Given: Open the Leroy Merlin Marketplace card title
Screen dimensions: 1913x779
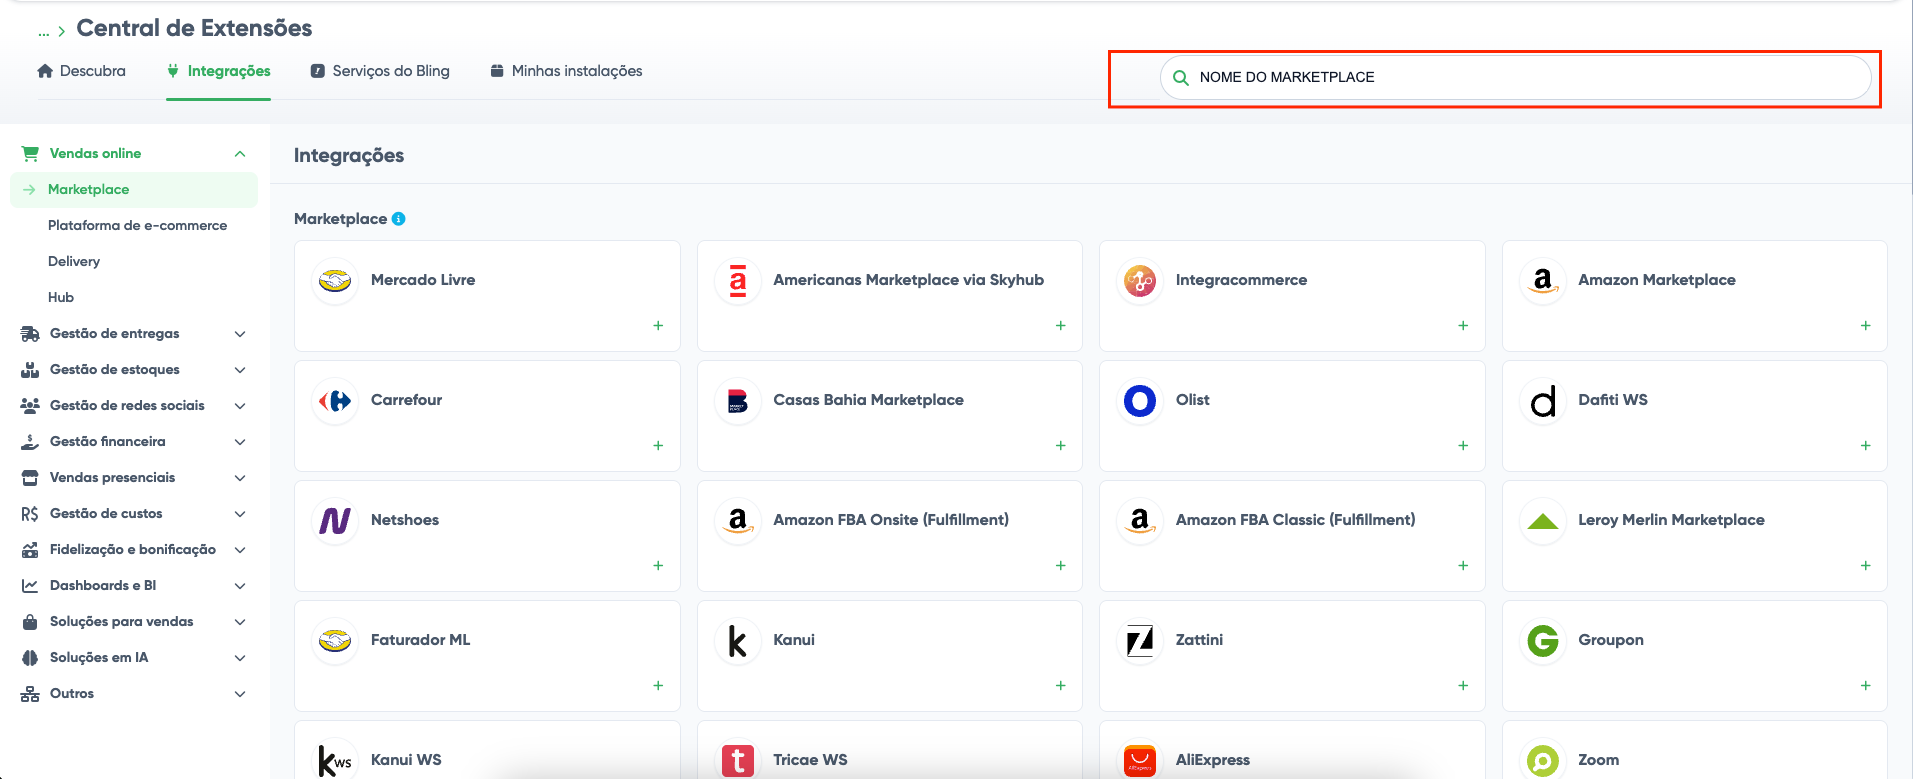Looking at the screenshot, I should (x=1671, y=520).
